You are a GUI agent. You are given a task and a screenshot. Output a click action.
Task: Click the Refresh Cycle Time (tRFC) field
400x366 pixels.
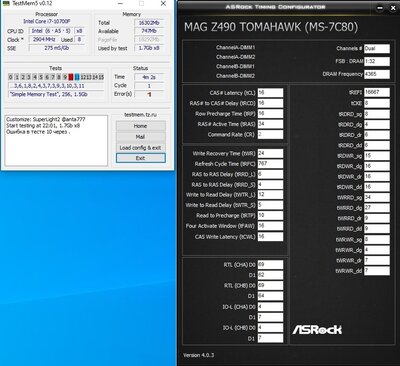point(270,164)
